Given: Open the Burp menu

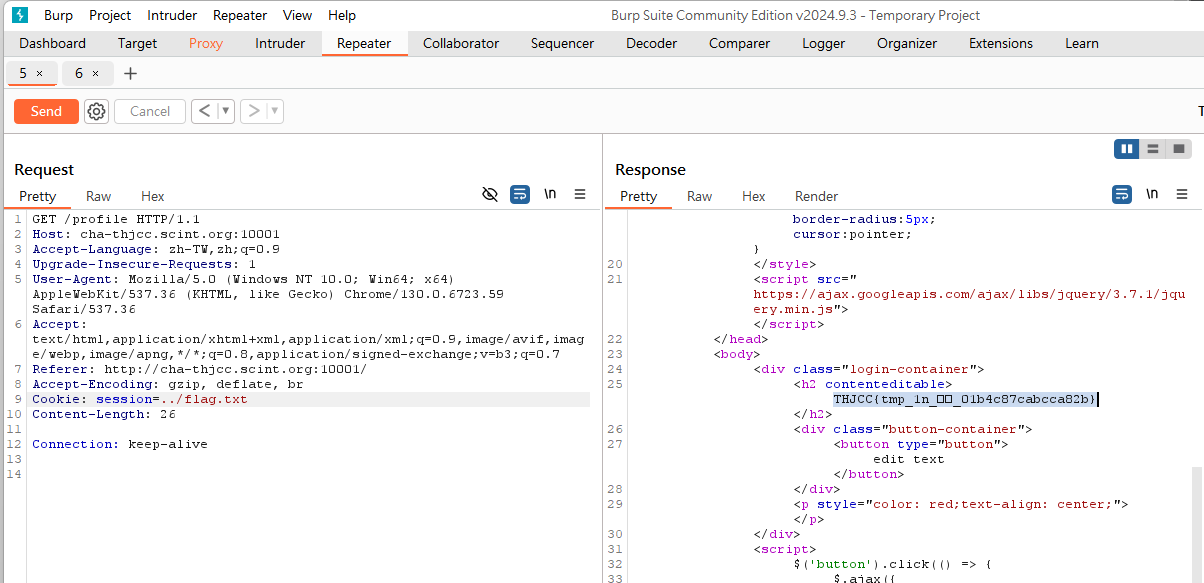Looking at the screenshot, I should click(x=58, y=15).
